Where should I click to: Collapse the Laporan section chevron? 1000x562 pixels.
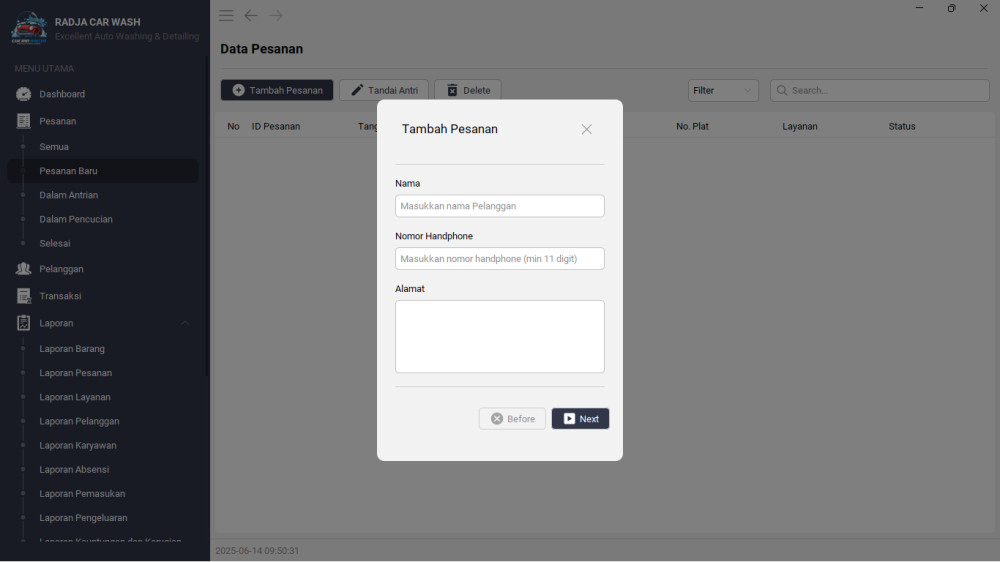point(185,323)
